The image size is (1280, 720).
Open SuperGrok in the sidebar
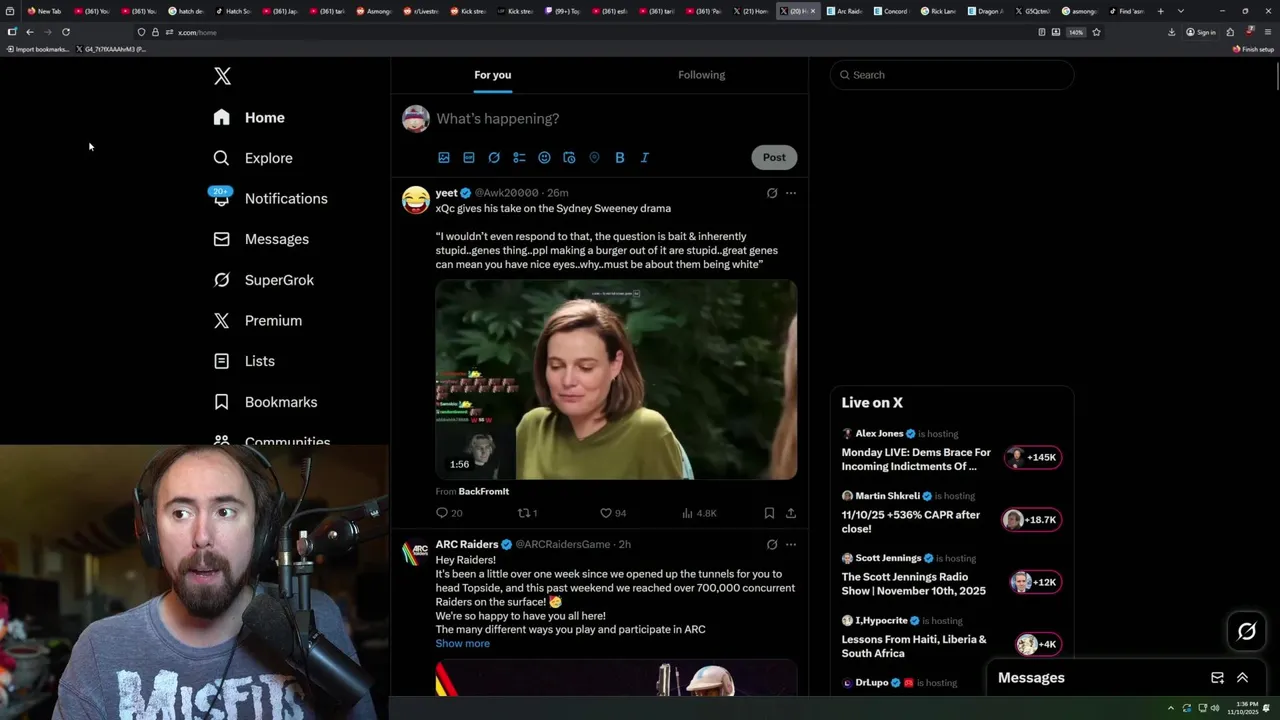click(x=264, y=280)
